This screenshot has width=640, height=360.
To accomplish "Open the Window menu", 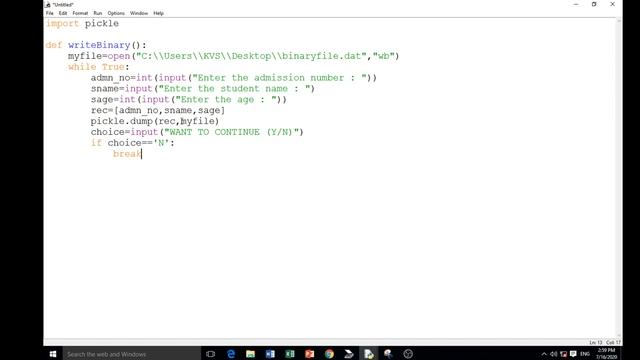I will pos(139,13).
